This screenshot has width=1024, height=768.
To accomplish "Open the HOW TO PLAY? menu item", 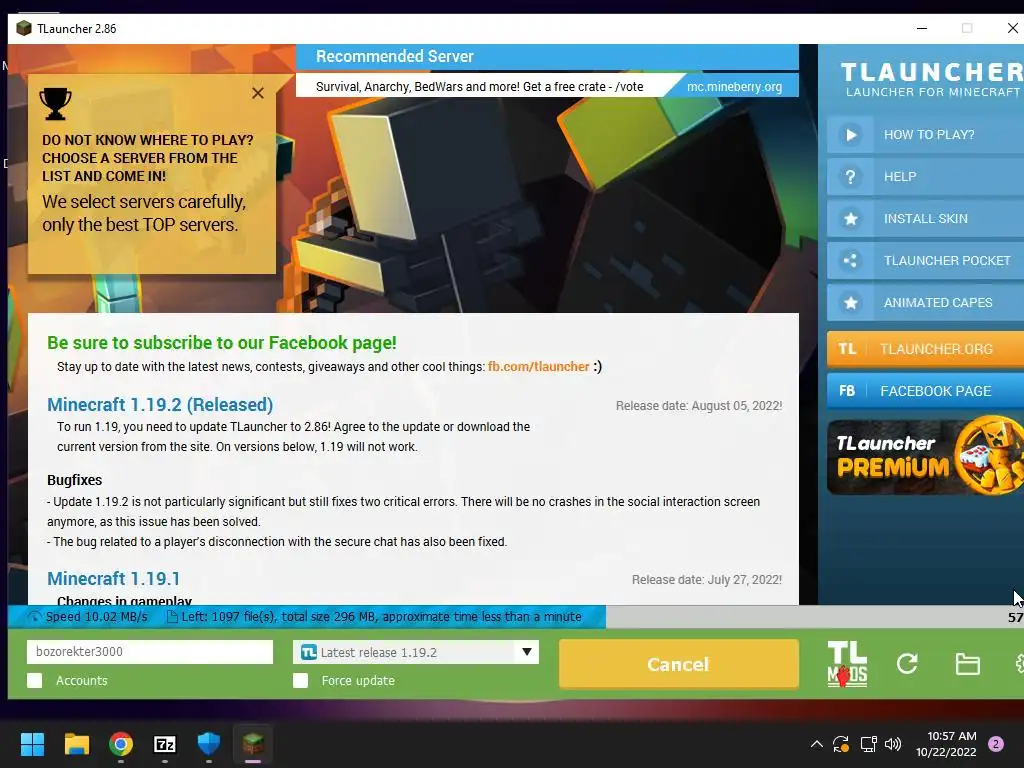I will pyautogui.click(x=925, y=135).
